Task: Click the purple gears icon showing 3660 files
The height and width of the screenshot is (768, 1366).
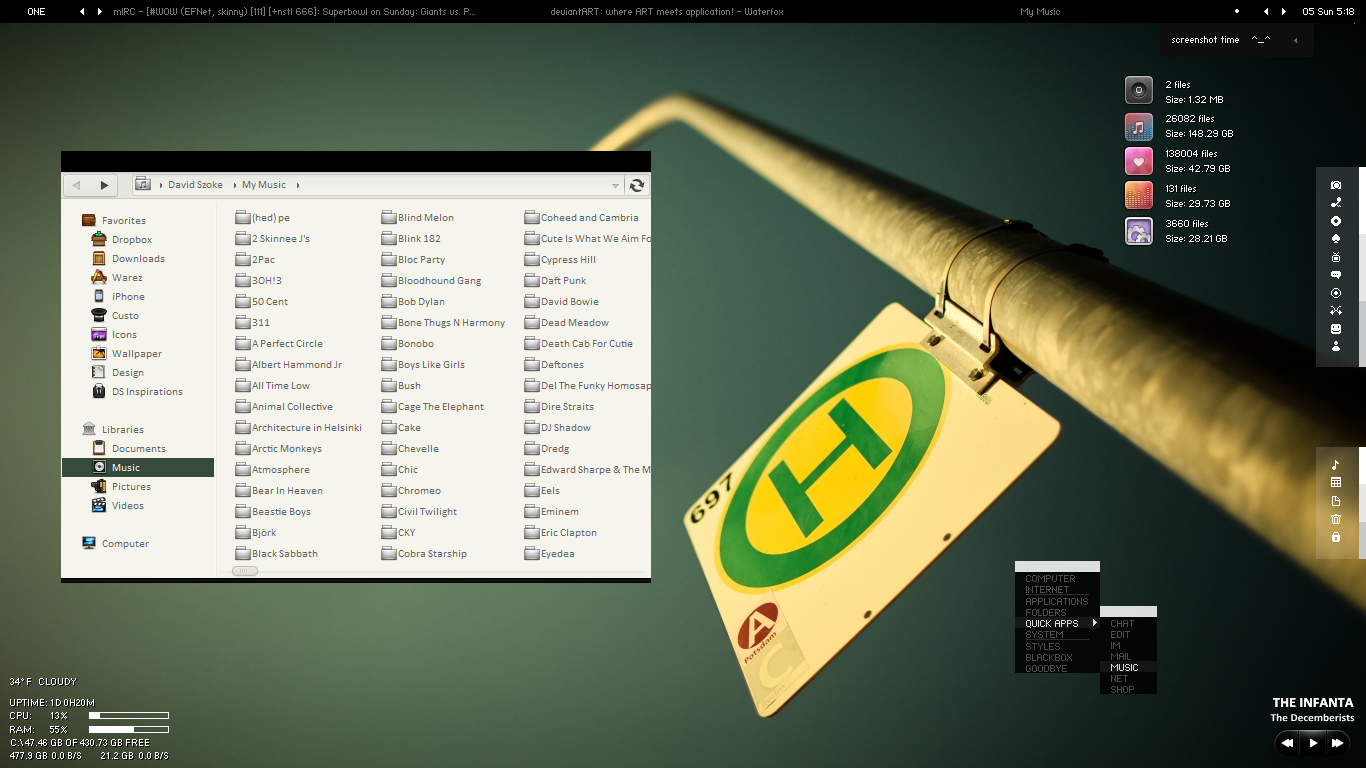Action: (1139, 231)
